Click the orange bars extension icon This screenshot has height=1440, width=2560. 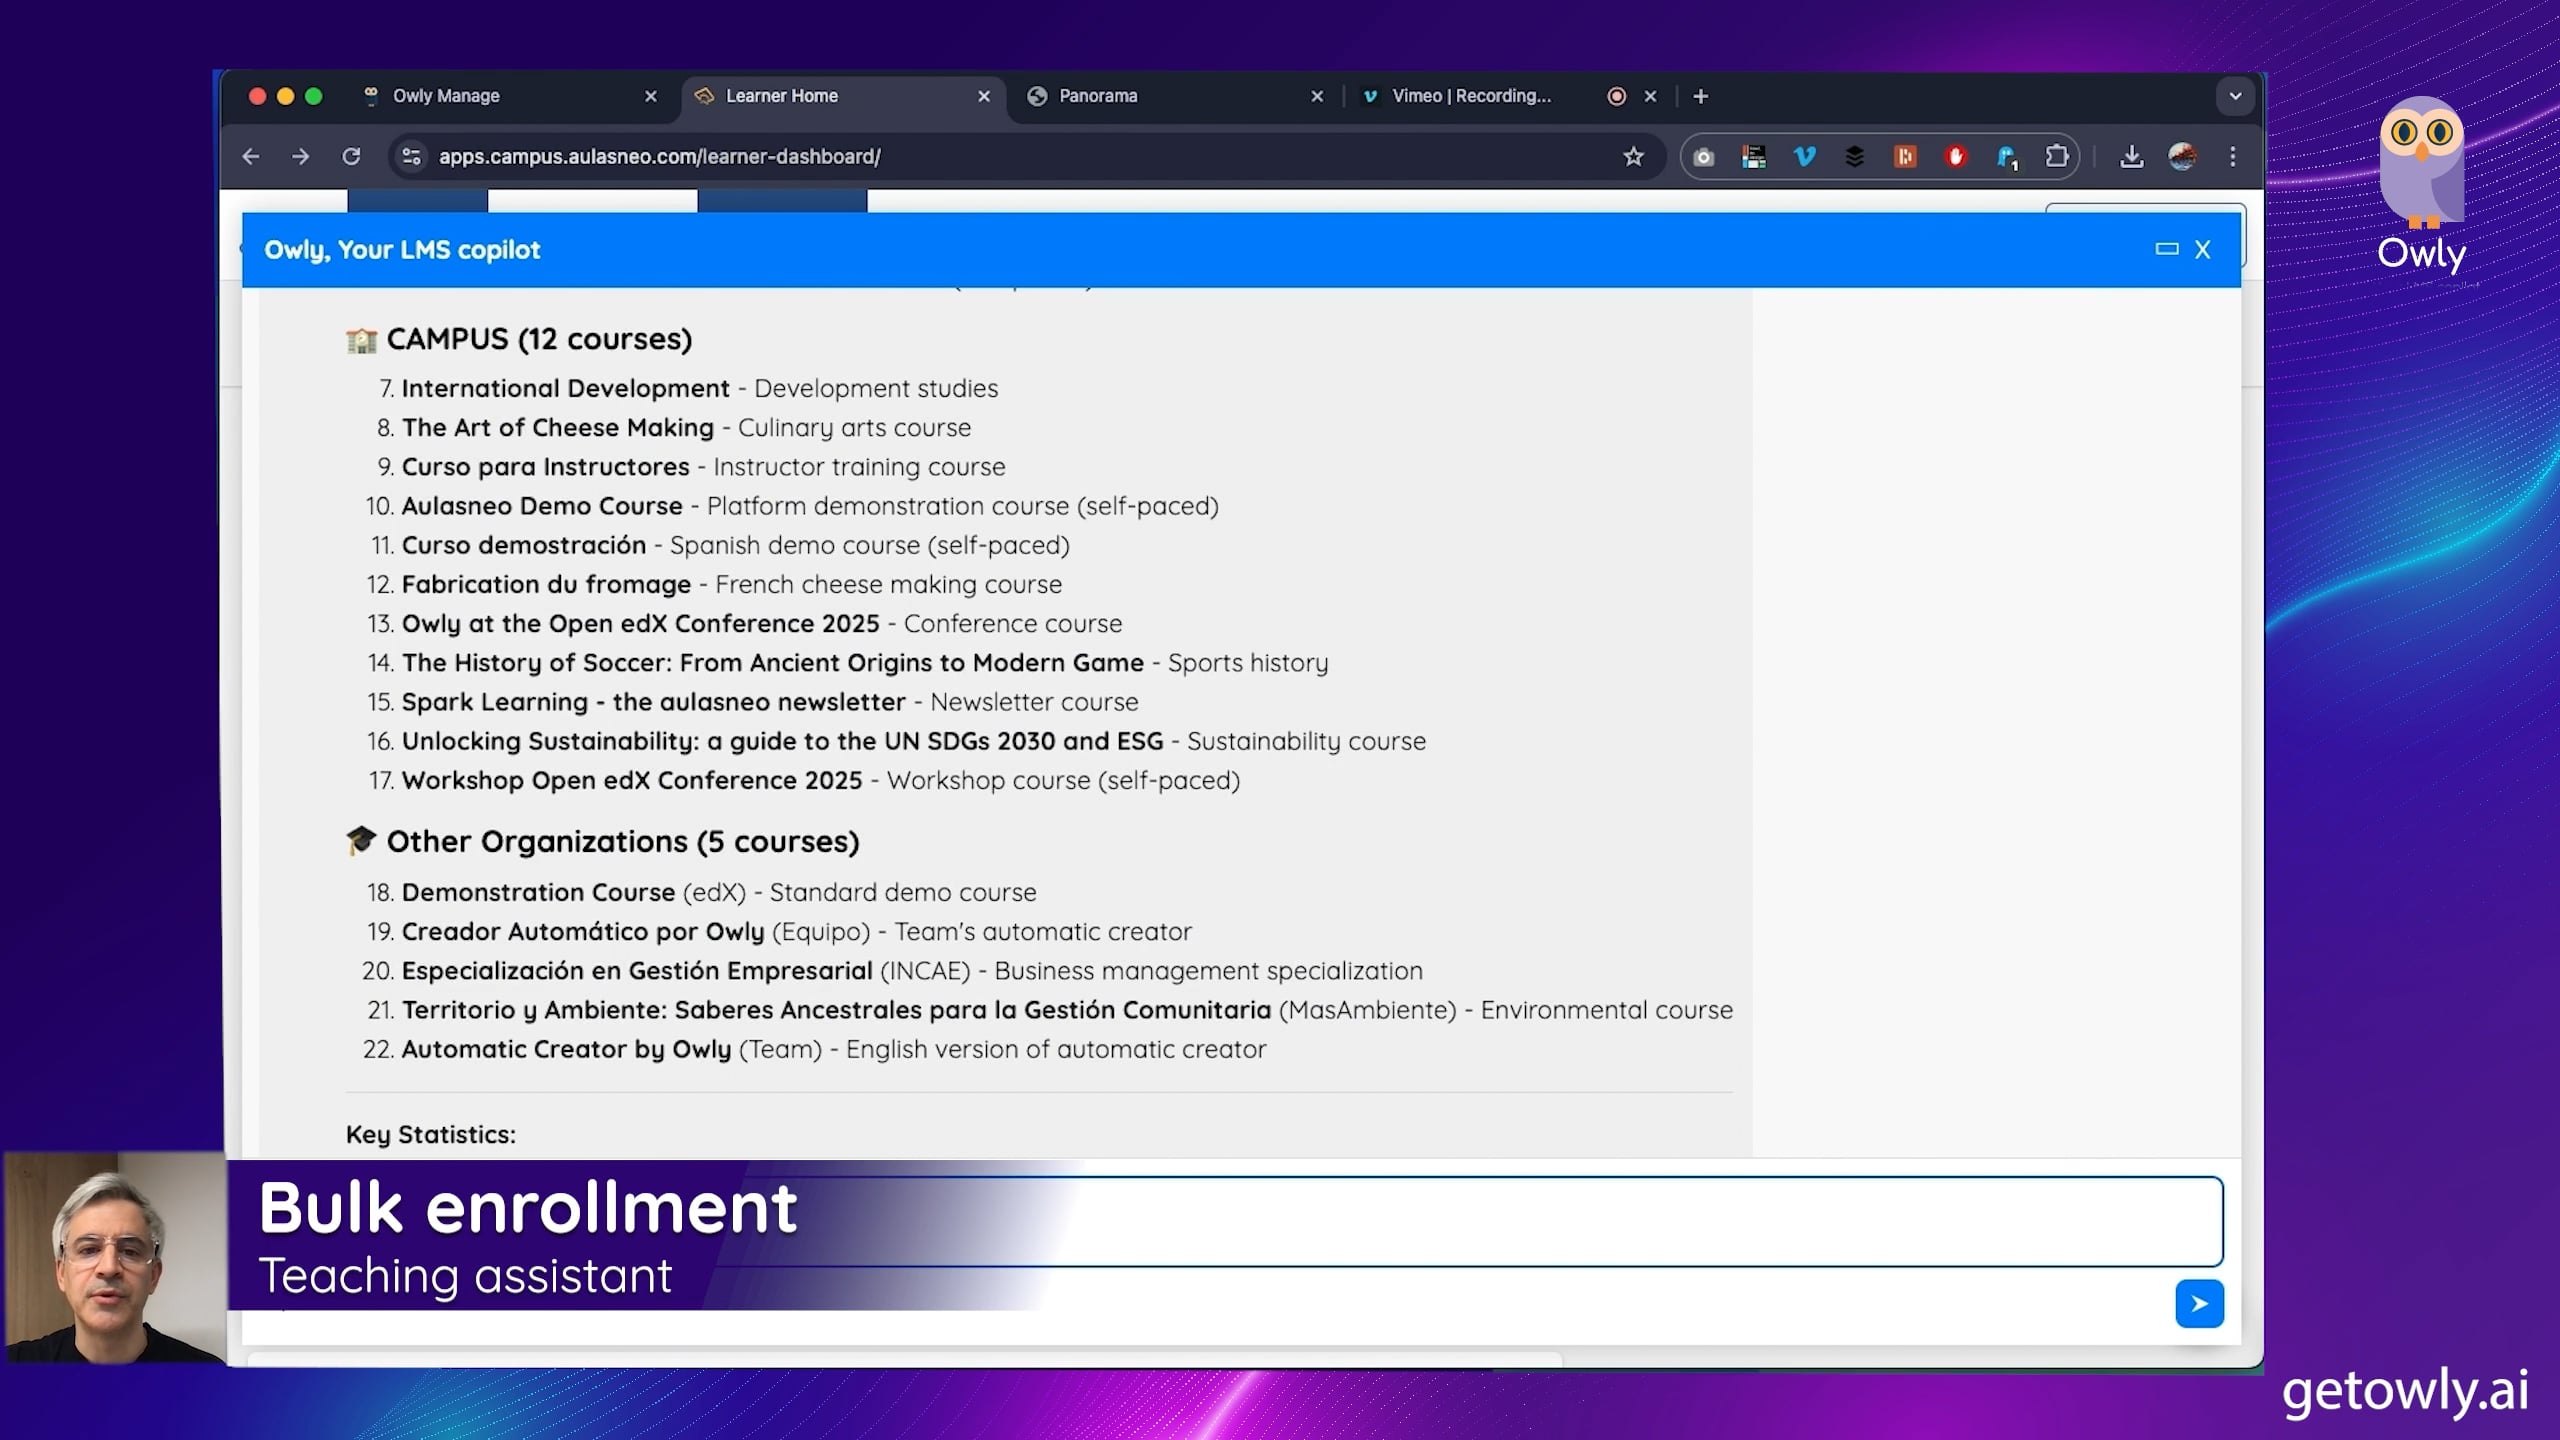pos(1904,156)
